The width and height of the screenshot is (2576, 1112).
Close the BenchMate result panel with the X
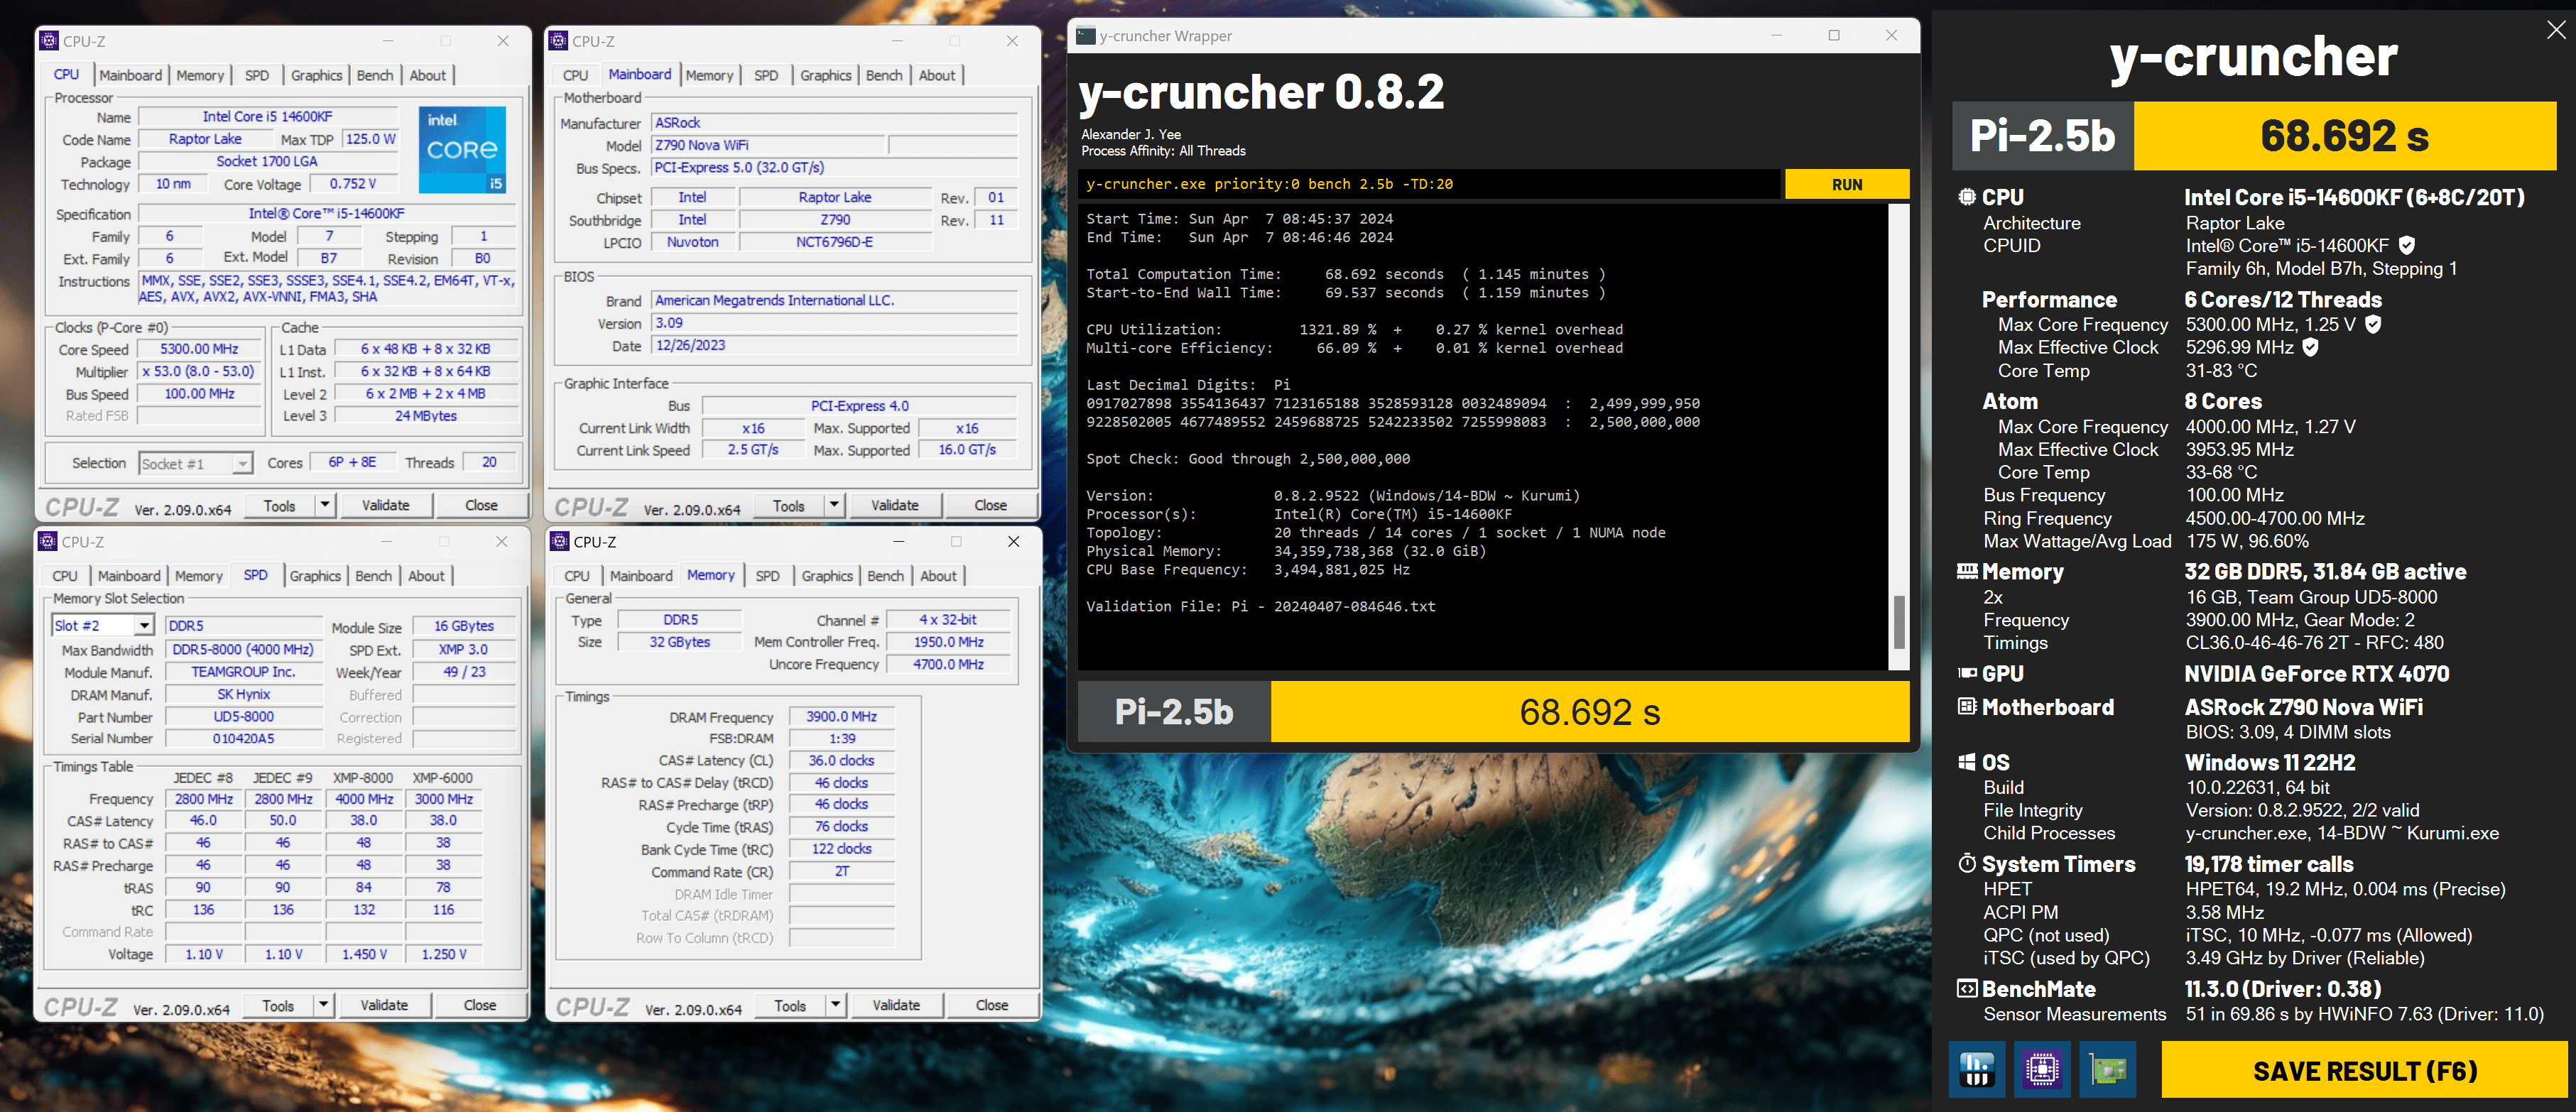click(2555, 30)
